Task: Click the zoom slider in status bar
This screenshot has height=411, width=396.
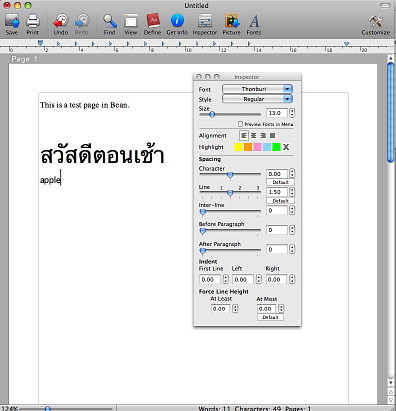Action: click(x=66, y=408)
